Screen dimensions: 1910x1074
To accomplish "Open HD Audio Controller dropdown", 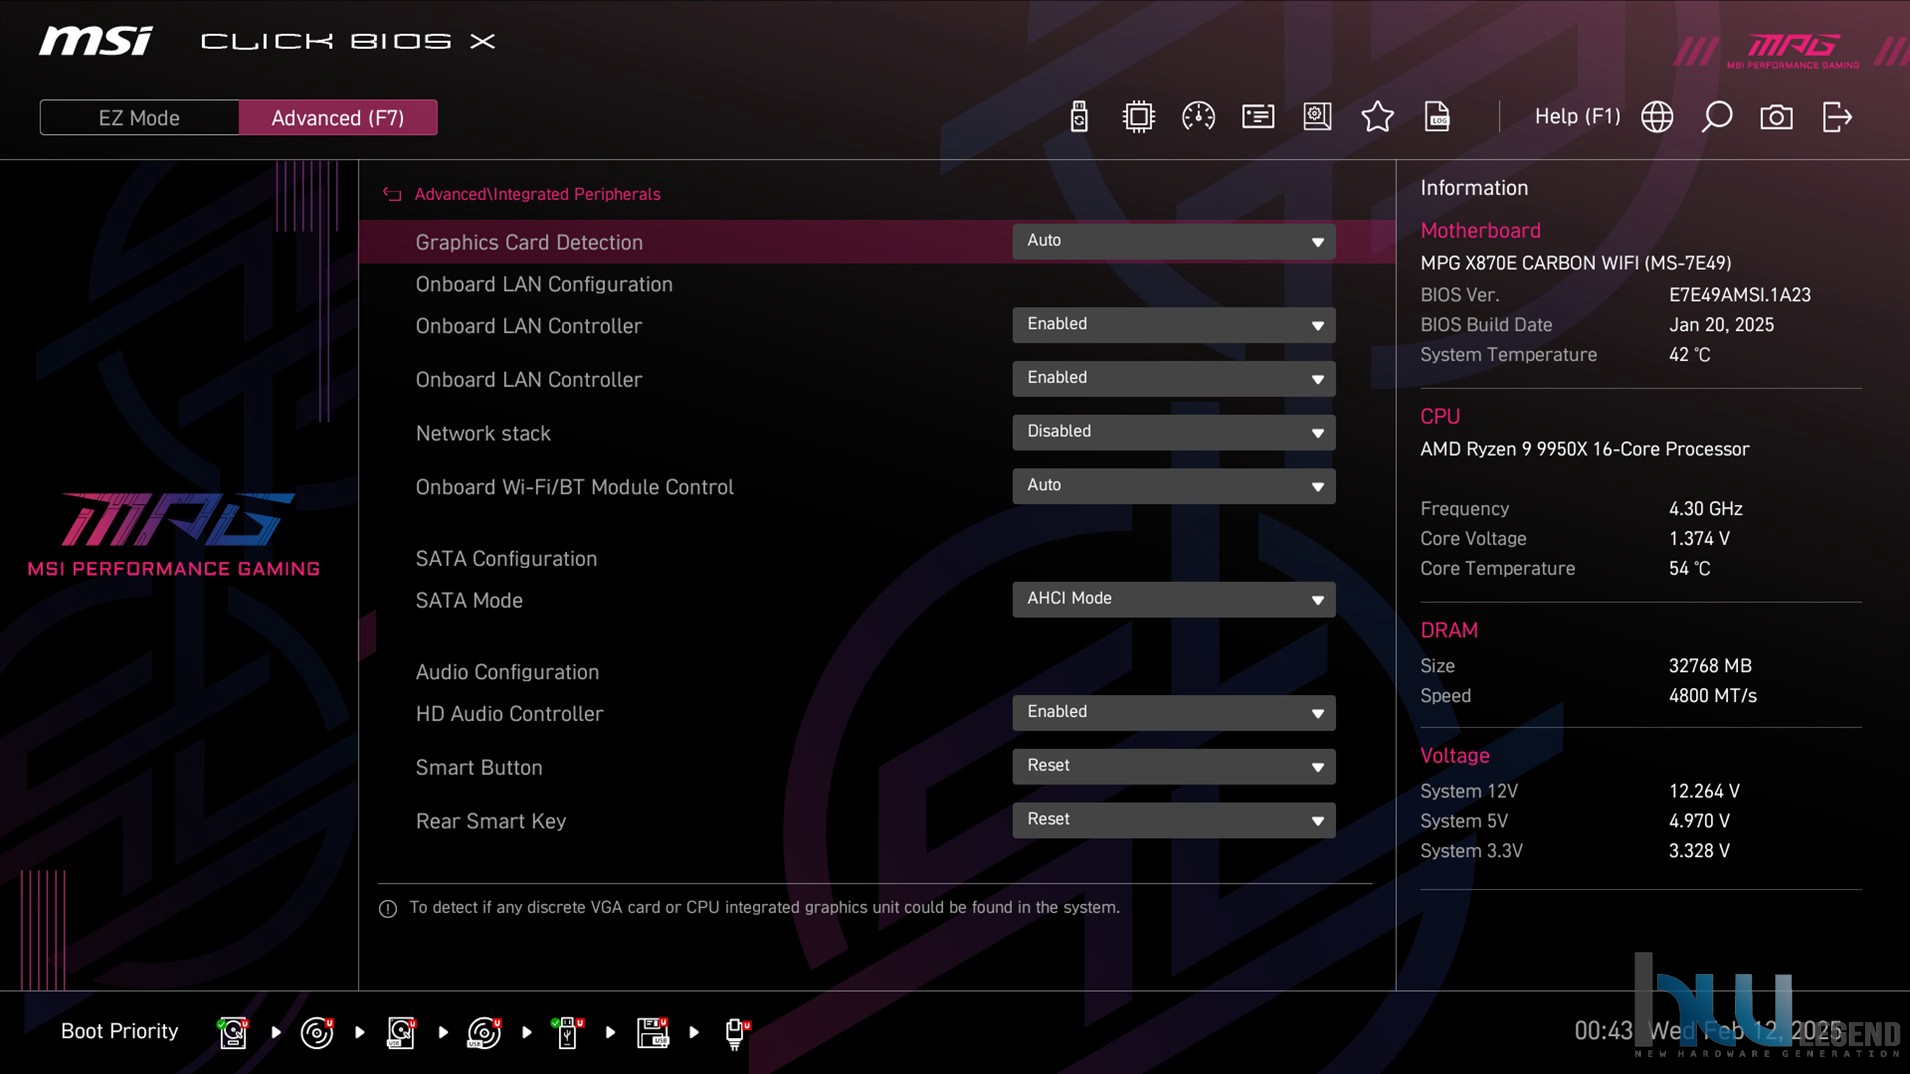I will [x=1173, y=713].
